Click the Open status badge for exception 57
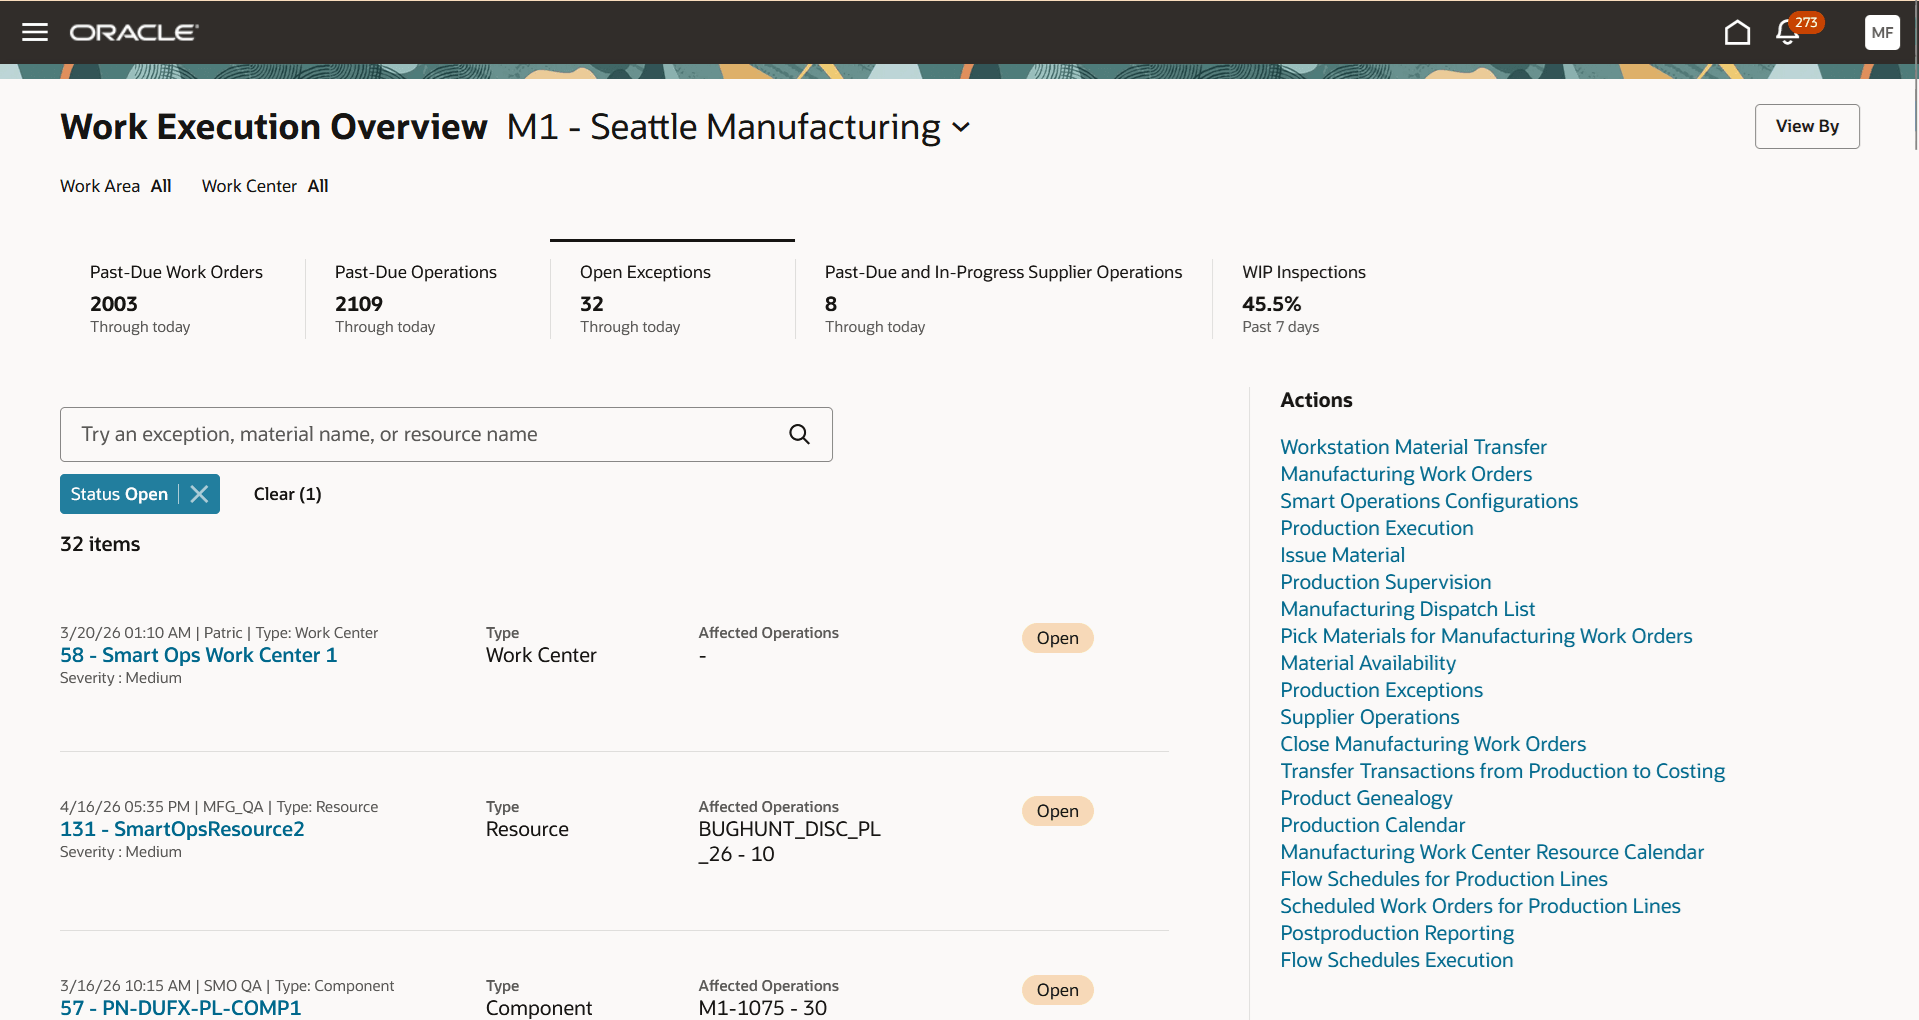Image resolution: width=1919 pixels, height=1020 pixels. [x=1057, y=990]
